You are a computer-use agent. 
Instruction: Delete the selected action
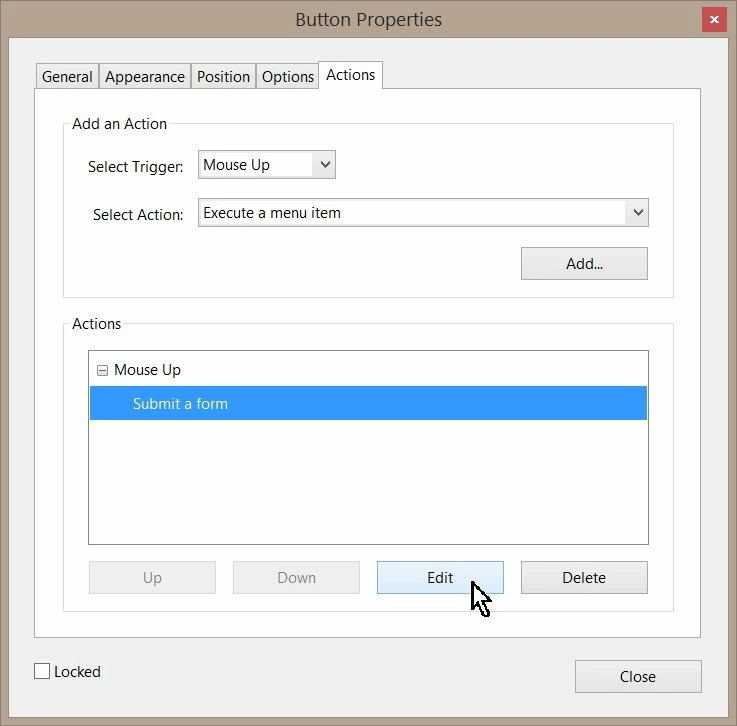point(584,577)
